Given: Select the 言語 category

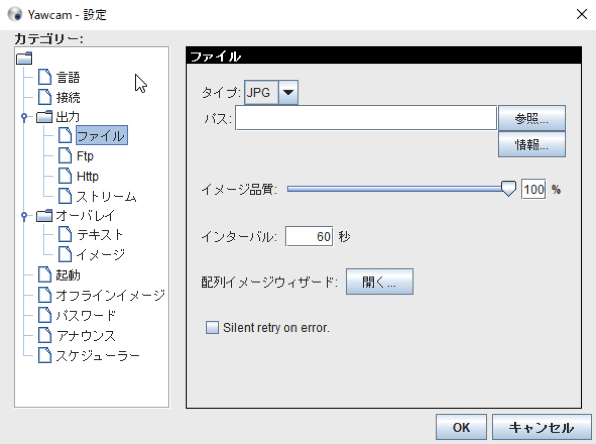Looking at the screenshot, I should tap(68, 78).
